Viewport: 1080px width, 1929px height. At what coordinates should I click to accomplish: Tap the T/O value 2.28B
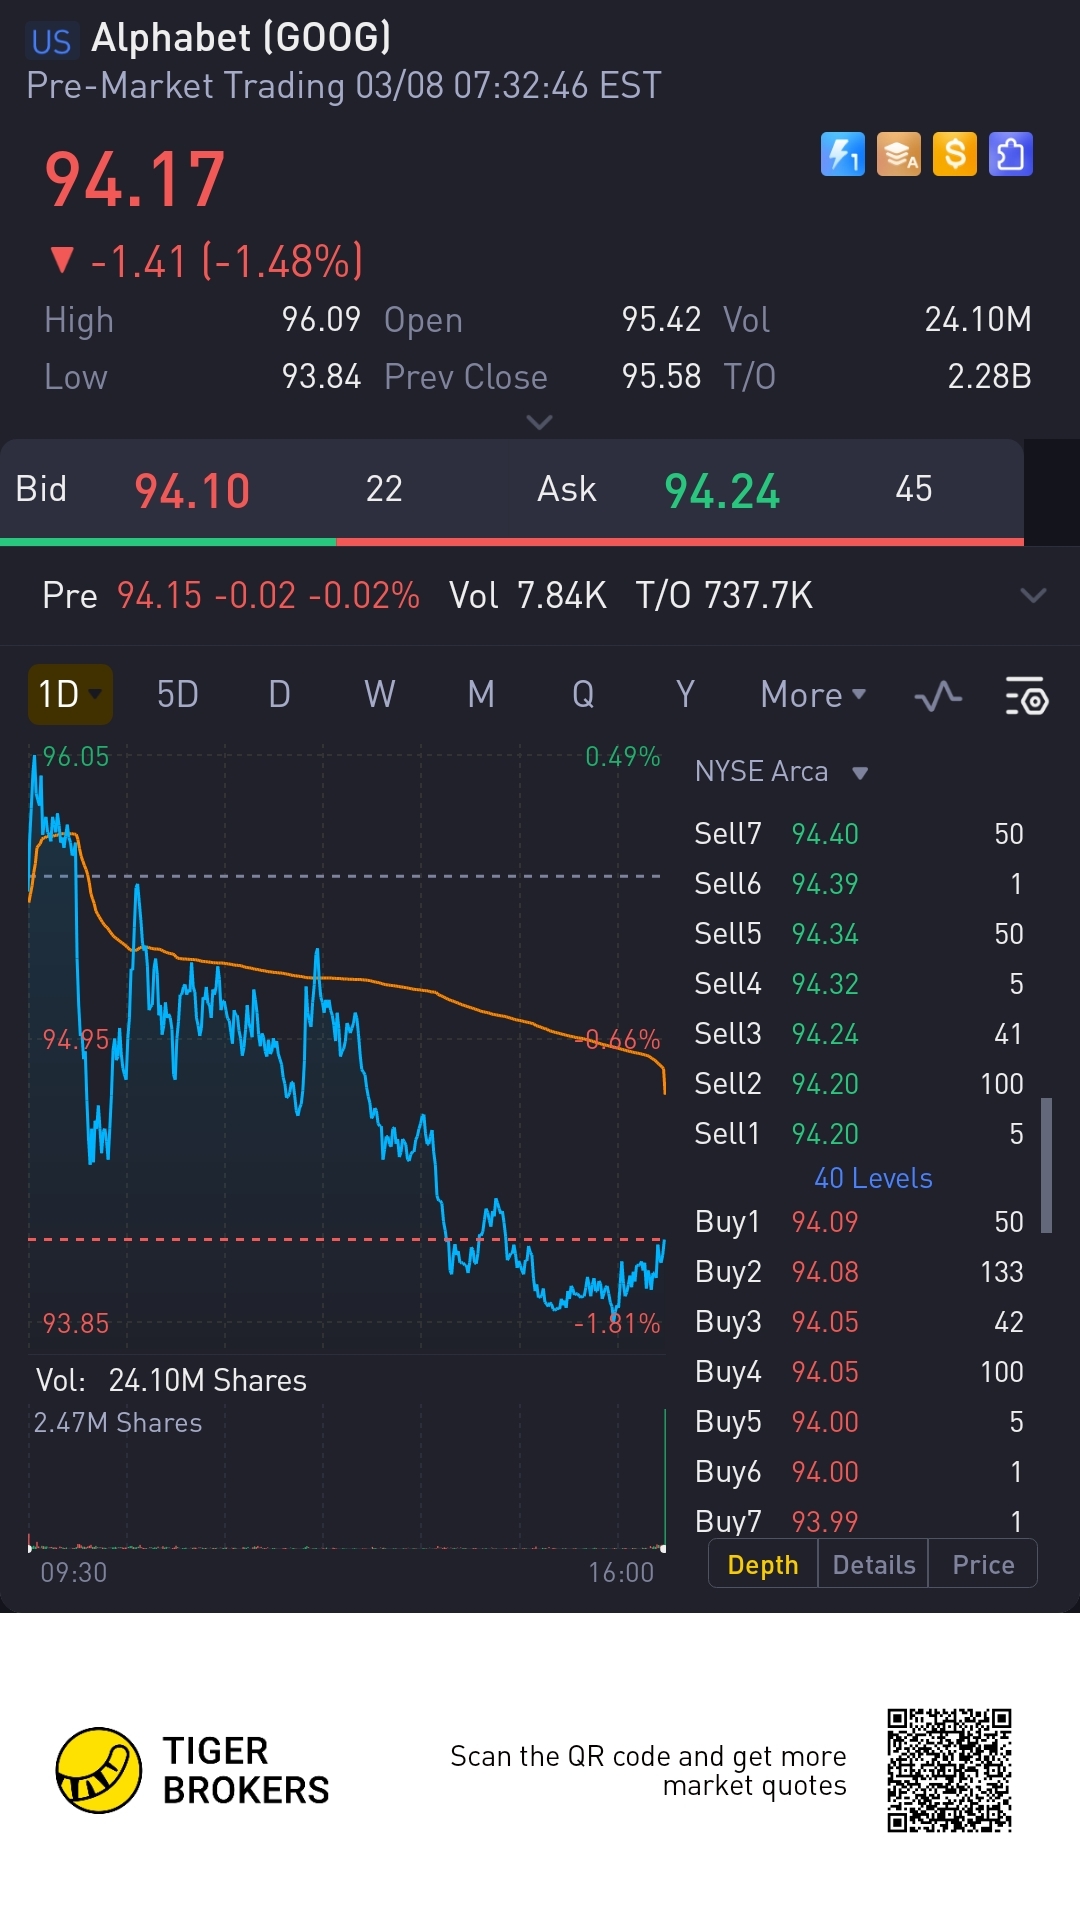pyautogui.click(x=989, y=377)
